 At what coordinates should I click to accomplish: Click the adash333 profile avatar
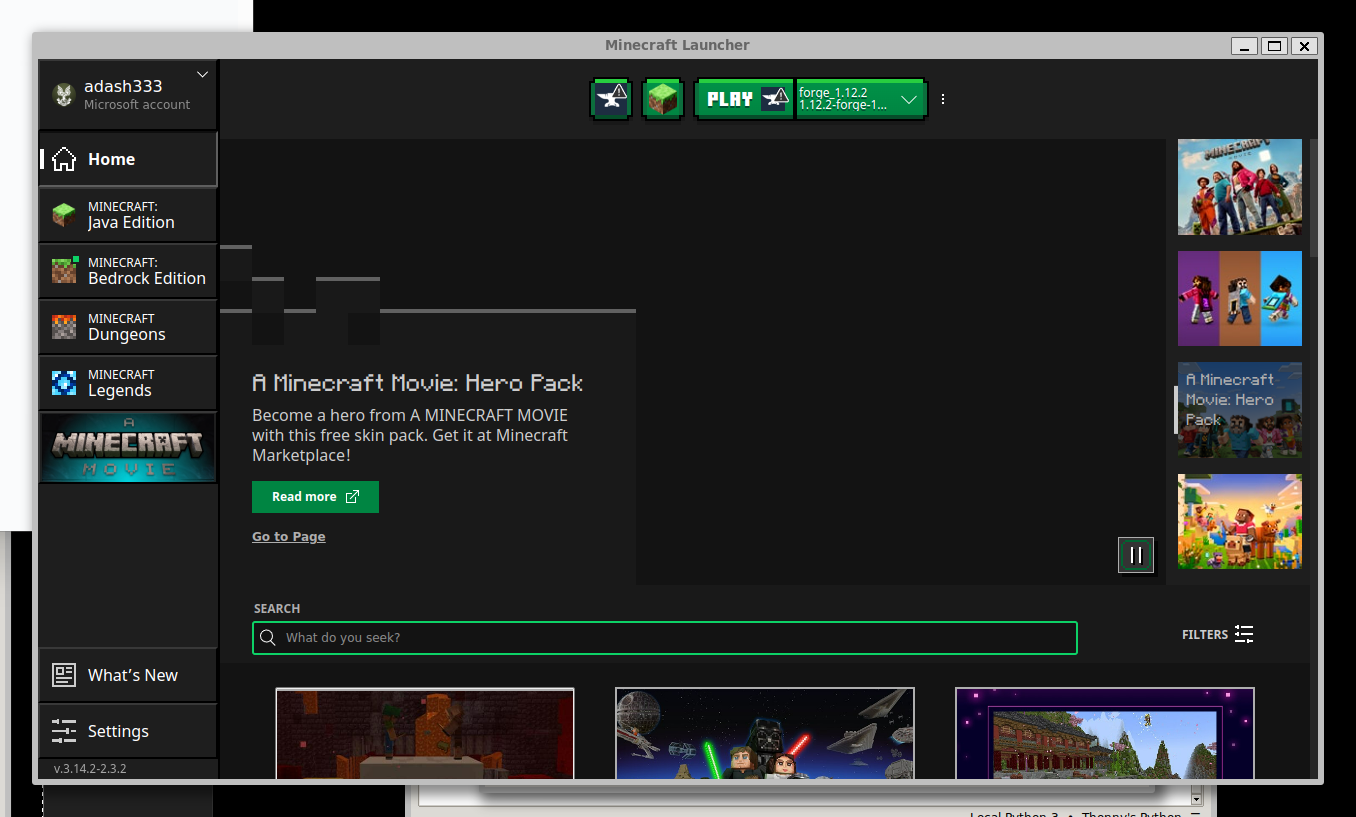[x=64, y=95]
